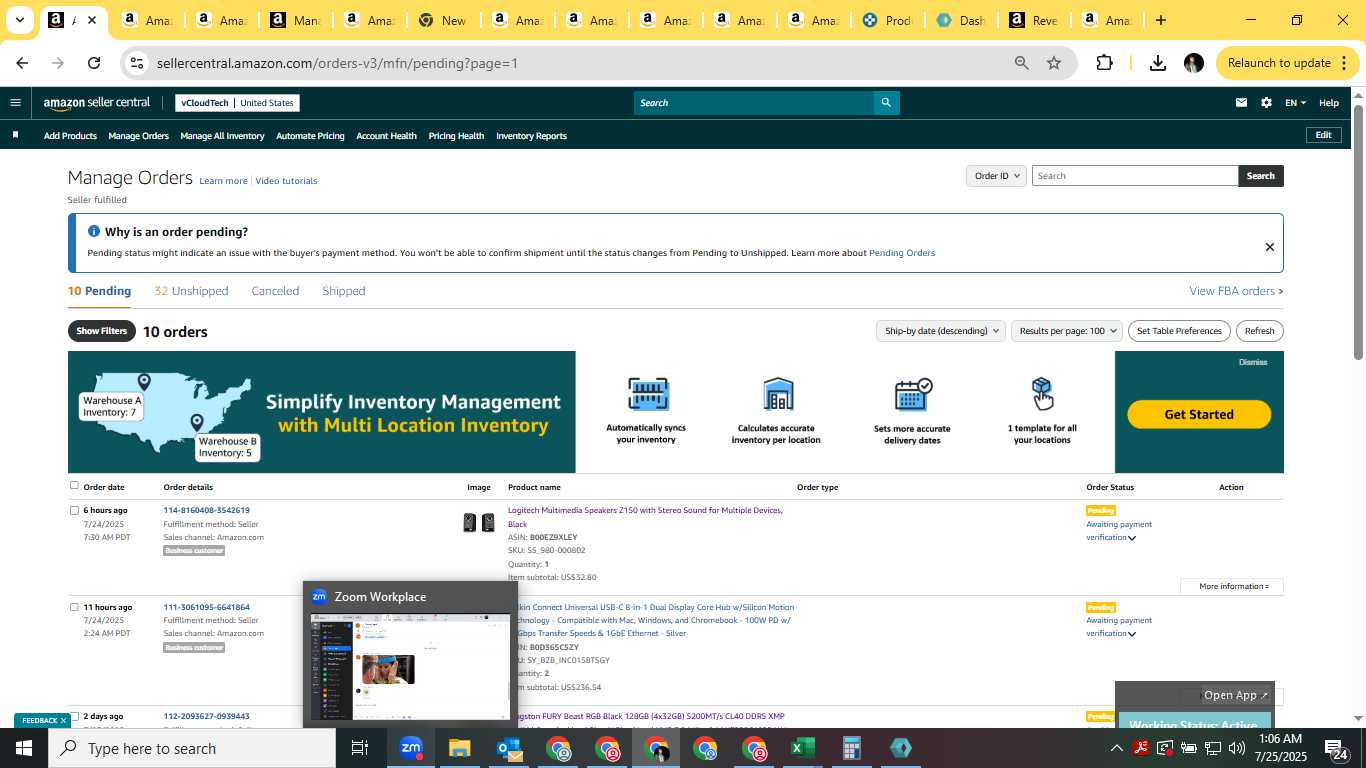
Task: Open a new browser tab
Action: (1160, 20)
